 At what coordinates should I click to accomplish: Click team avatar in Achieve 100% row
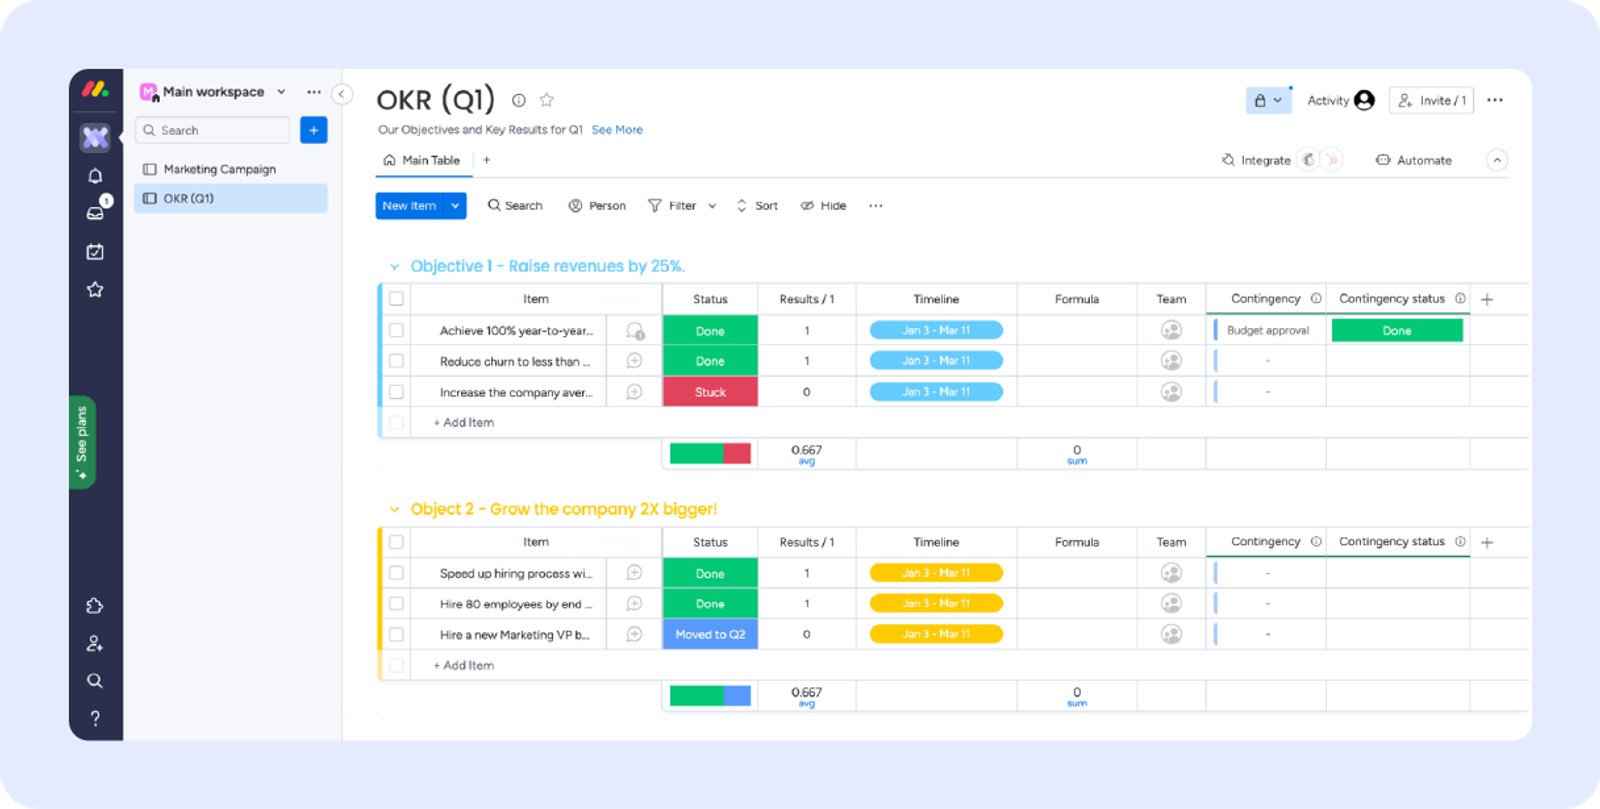(1171, 330)
